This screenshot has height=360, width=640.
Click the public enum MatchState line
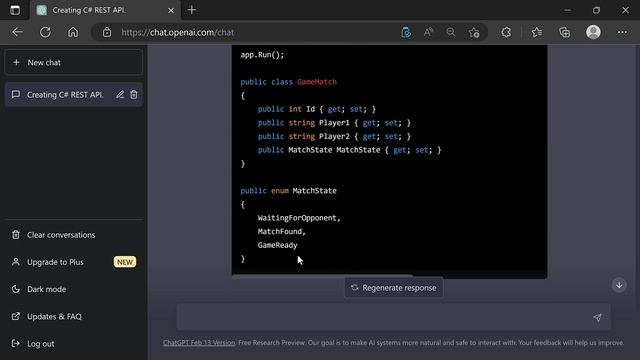pos(289,191)
